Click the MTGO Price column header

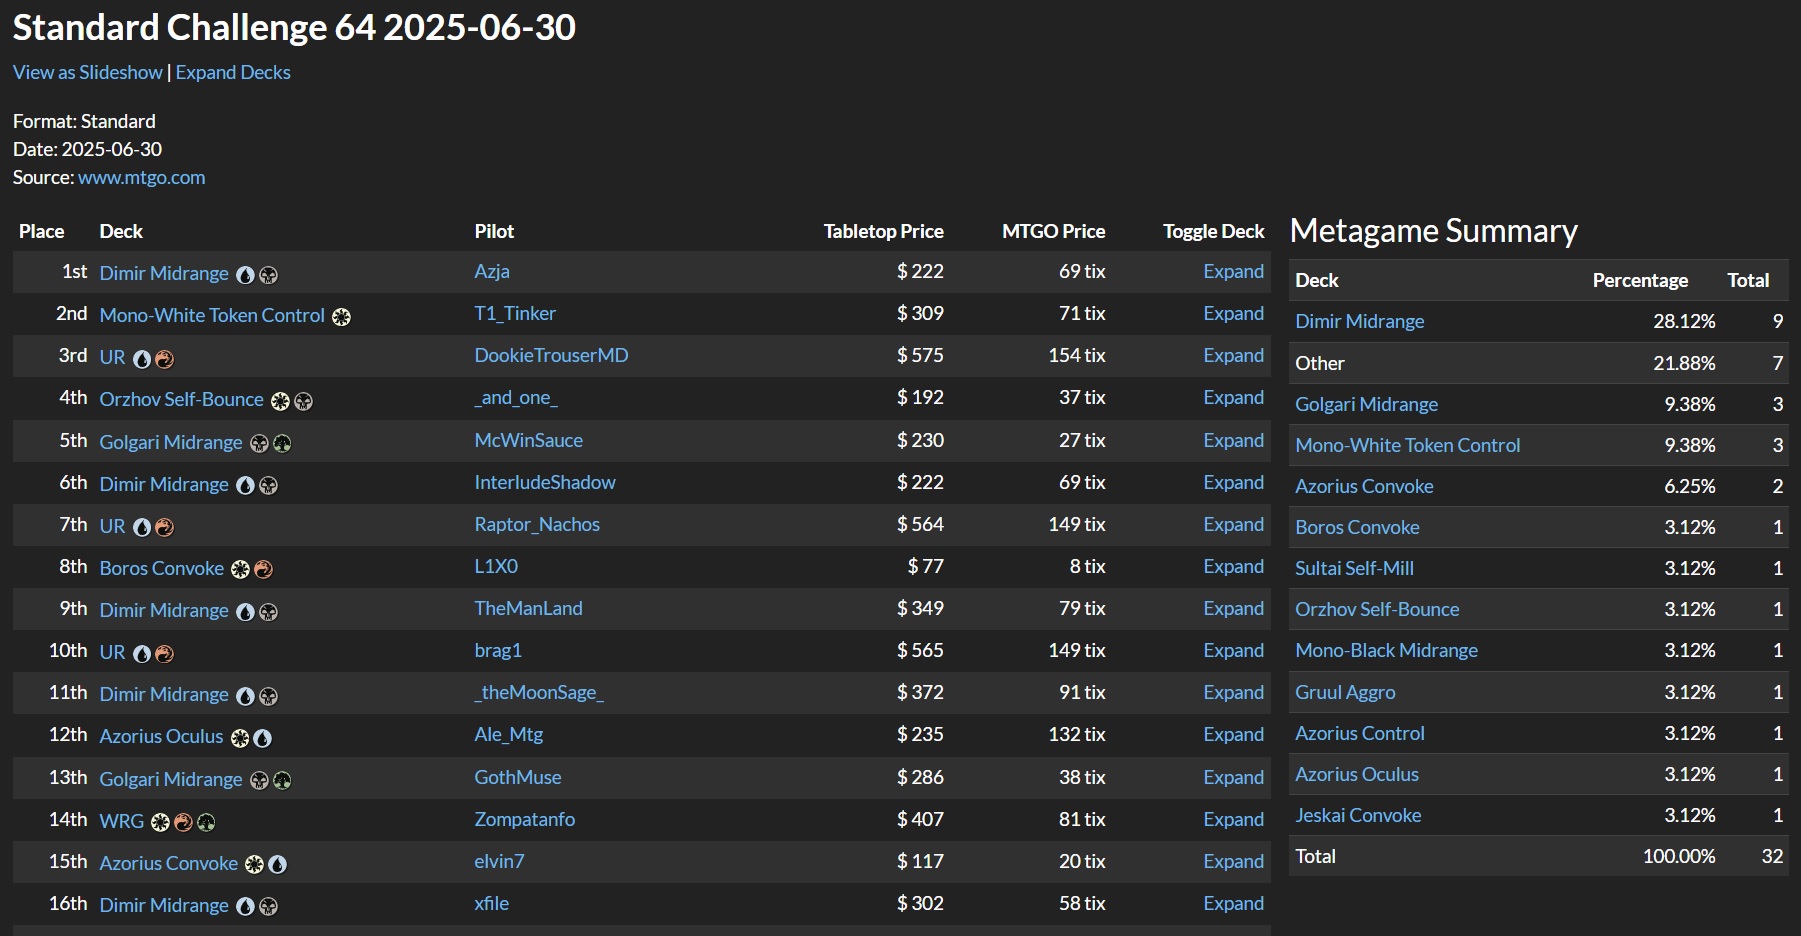[1053, 232]
